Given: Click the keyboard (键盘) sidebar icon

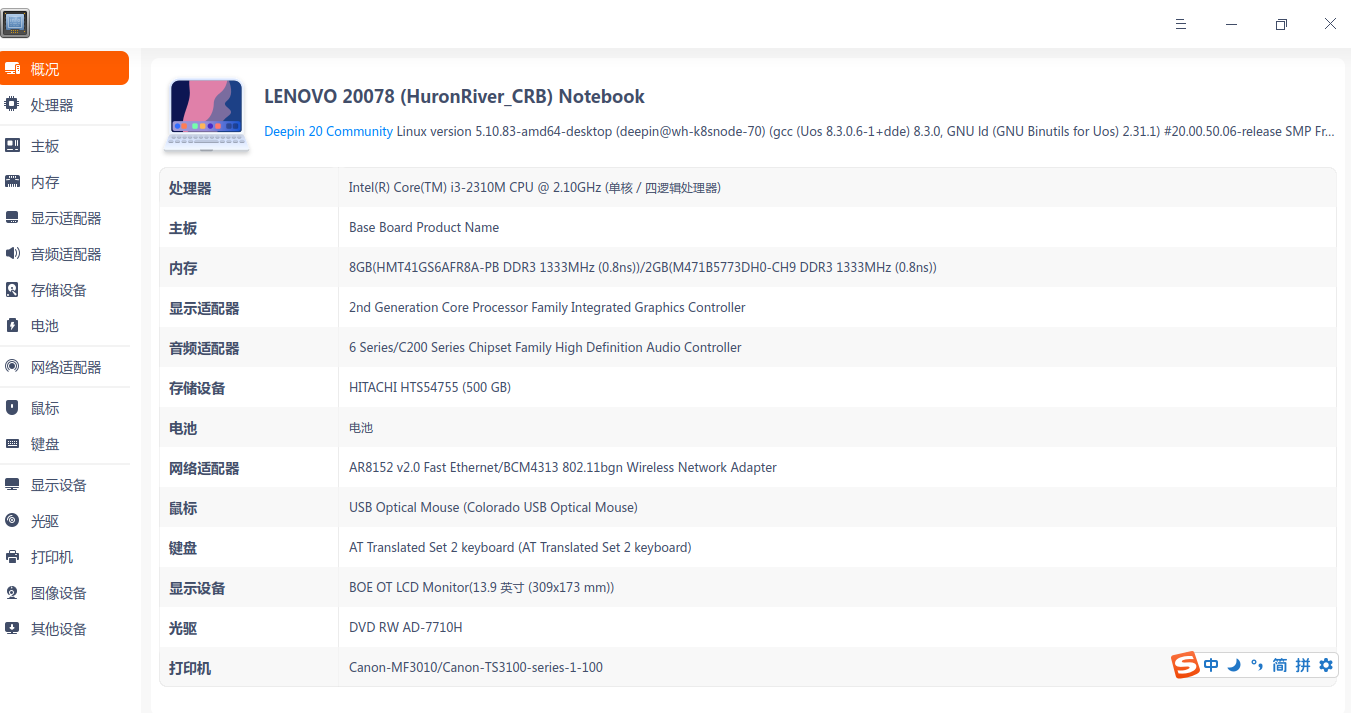Looking at the screenshot, I should click(13, 444).
